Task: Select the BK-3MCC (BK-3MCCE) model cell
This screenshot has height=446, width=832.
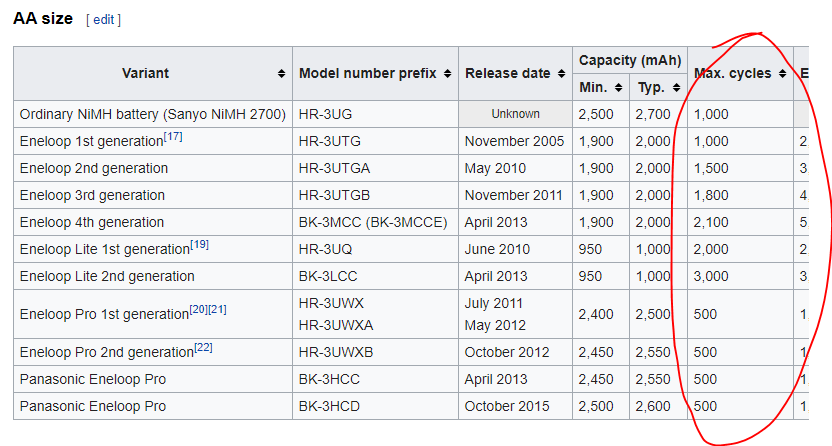Action: click(375, 222)
